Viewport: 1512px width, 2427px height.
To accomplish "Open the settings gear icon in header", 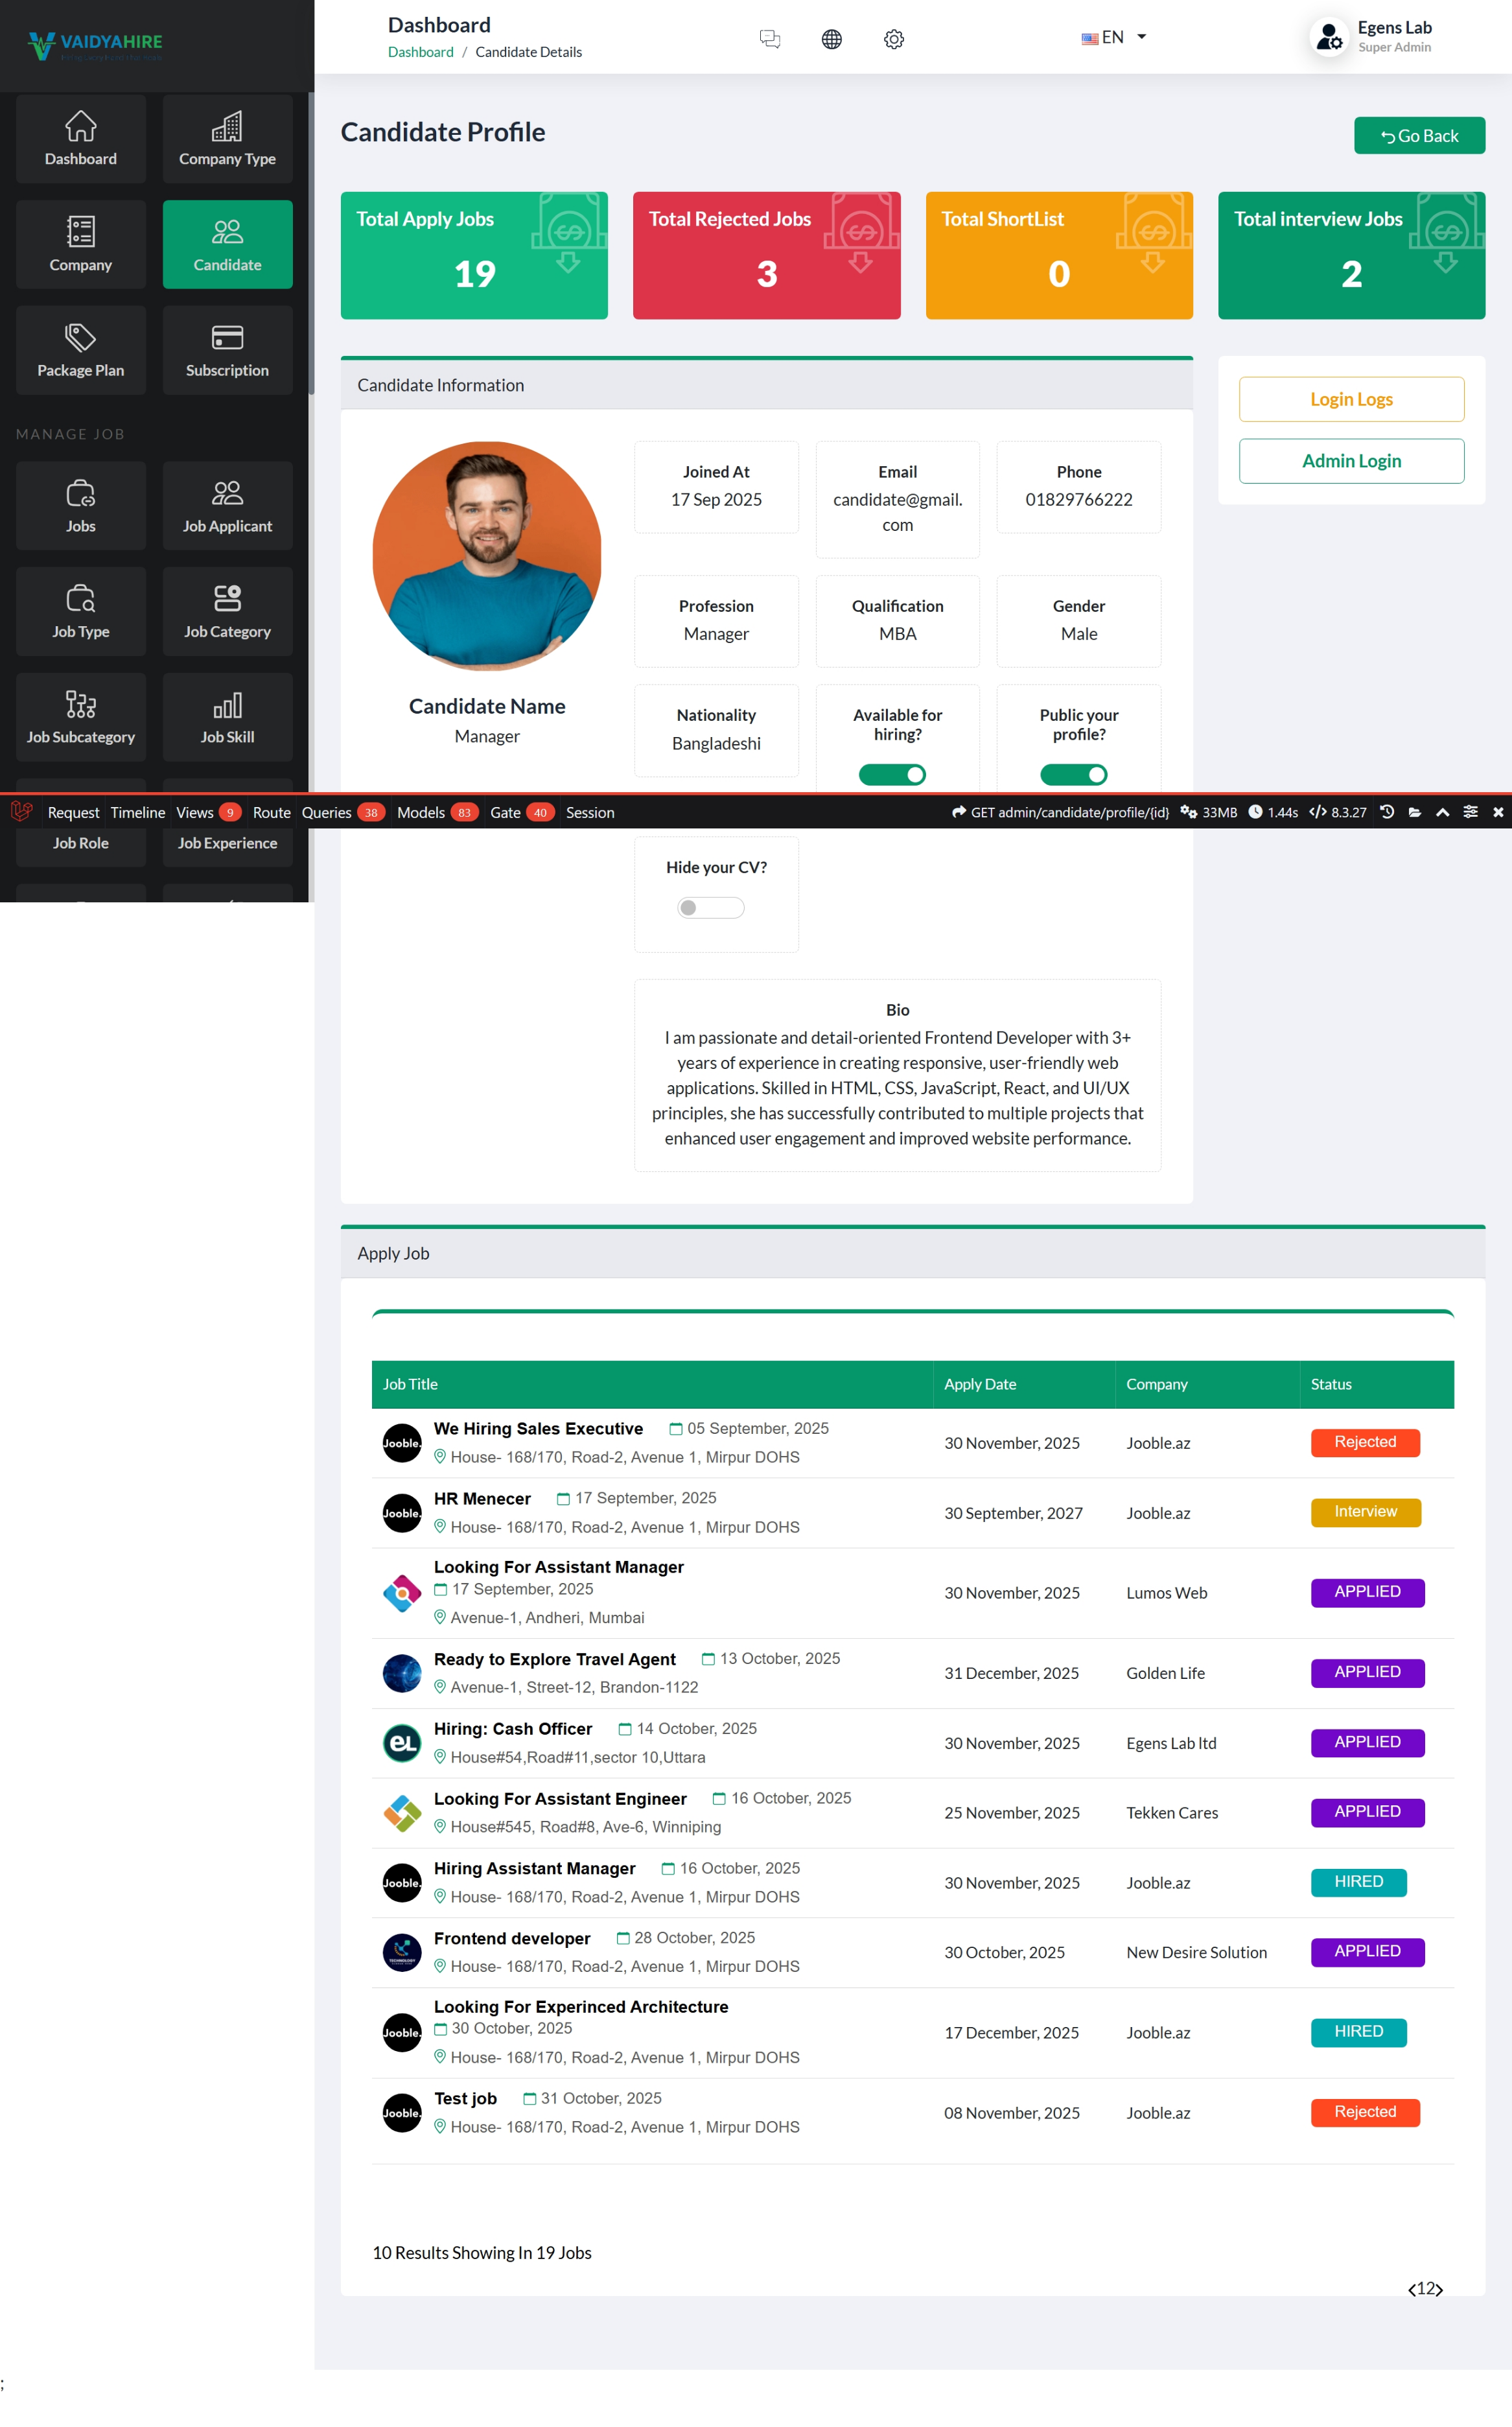I will tap(893, 39).
